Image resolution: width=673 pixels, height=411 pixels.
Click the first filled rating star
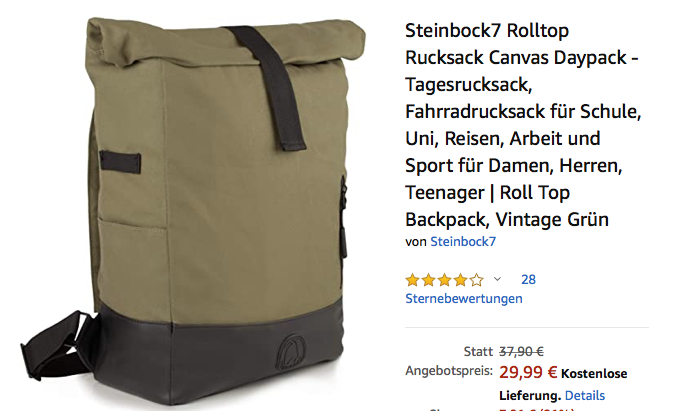tap(412, 280)
